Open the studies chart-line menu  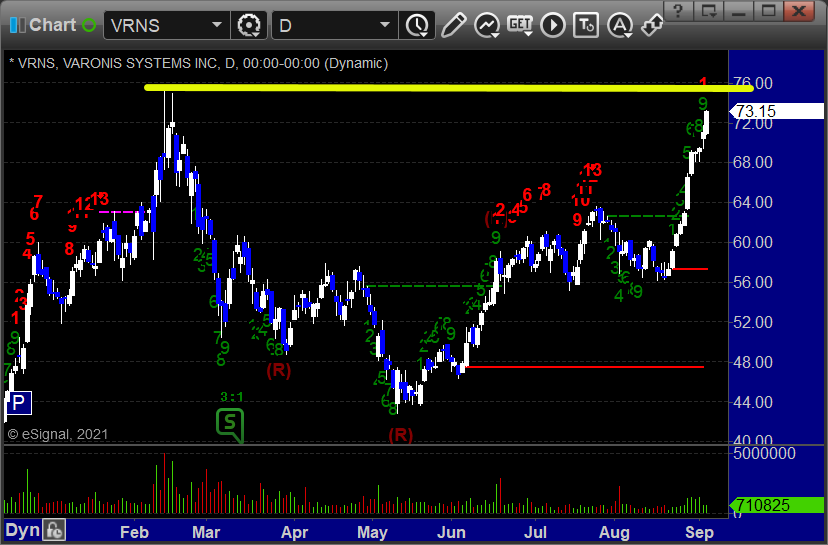click(x=487, y=25)
